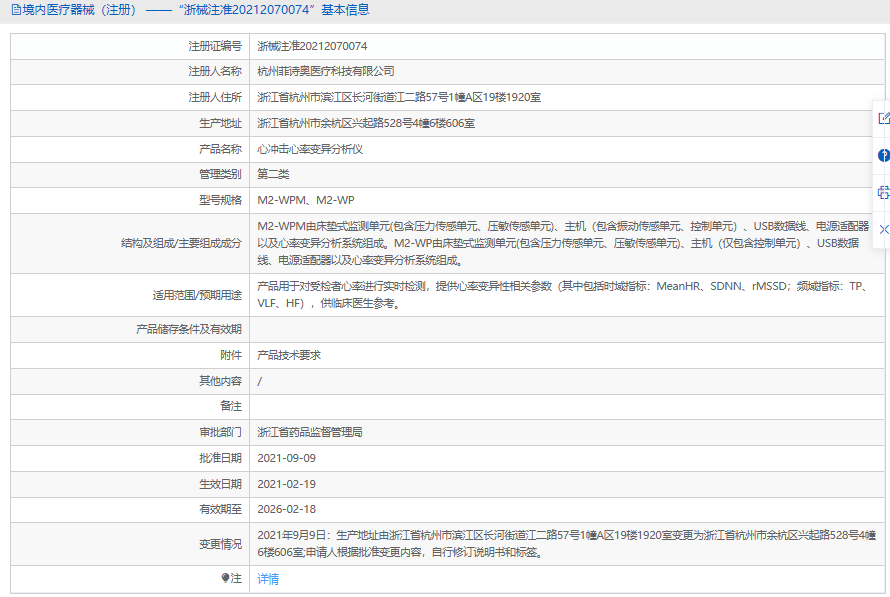The width and height of the screenshot is (890, 597).
Task: Select approving department 浙江省药品监督管理局
Action: click(x=309, y=432)
